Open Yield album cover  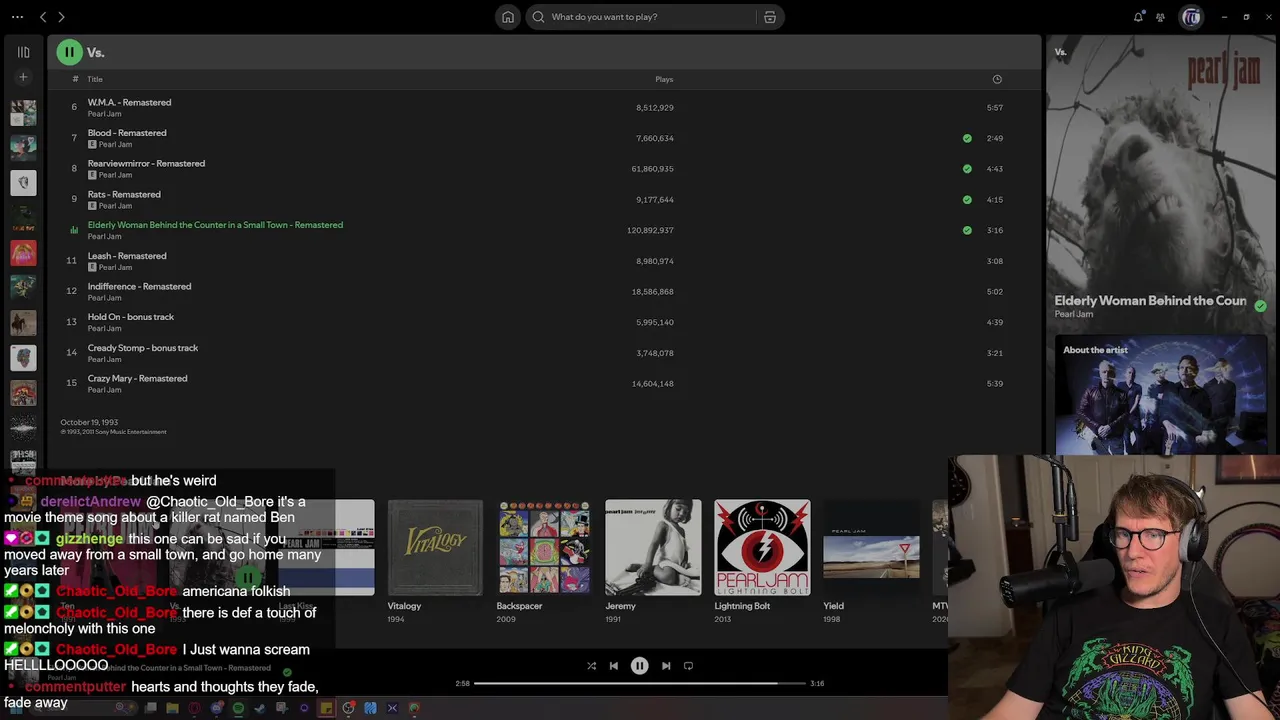click(871, 547)
